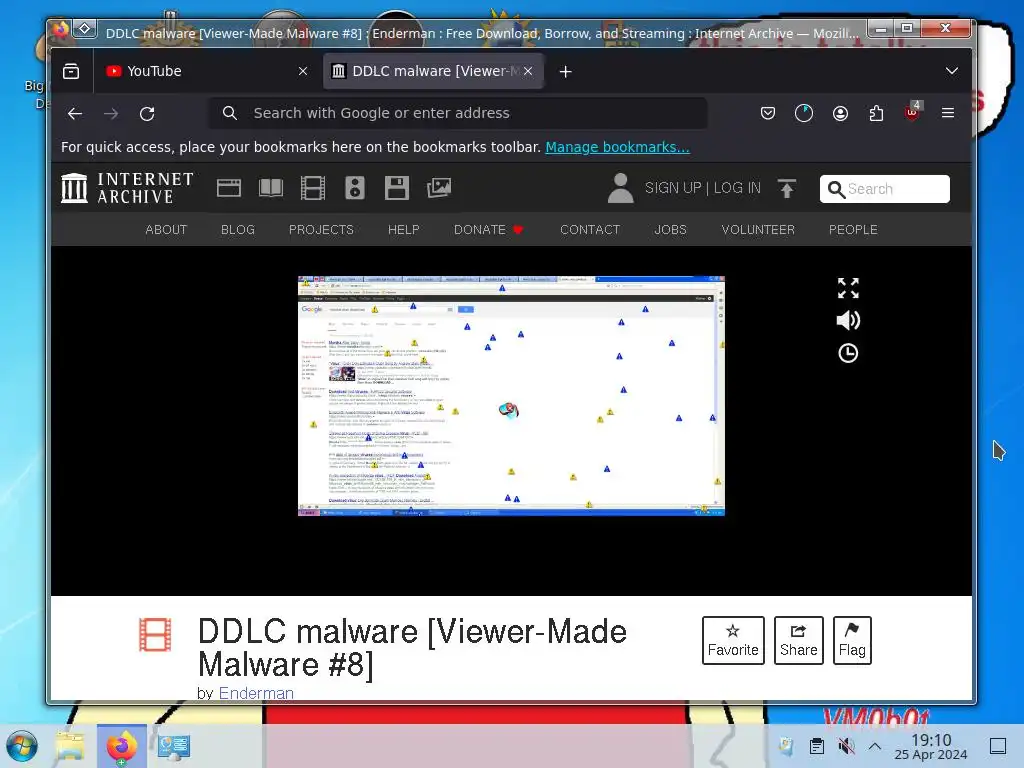Screen dimensions: 1024x768
Task: Open the HELP menu item
Action: point(404,230)
